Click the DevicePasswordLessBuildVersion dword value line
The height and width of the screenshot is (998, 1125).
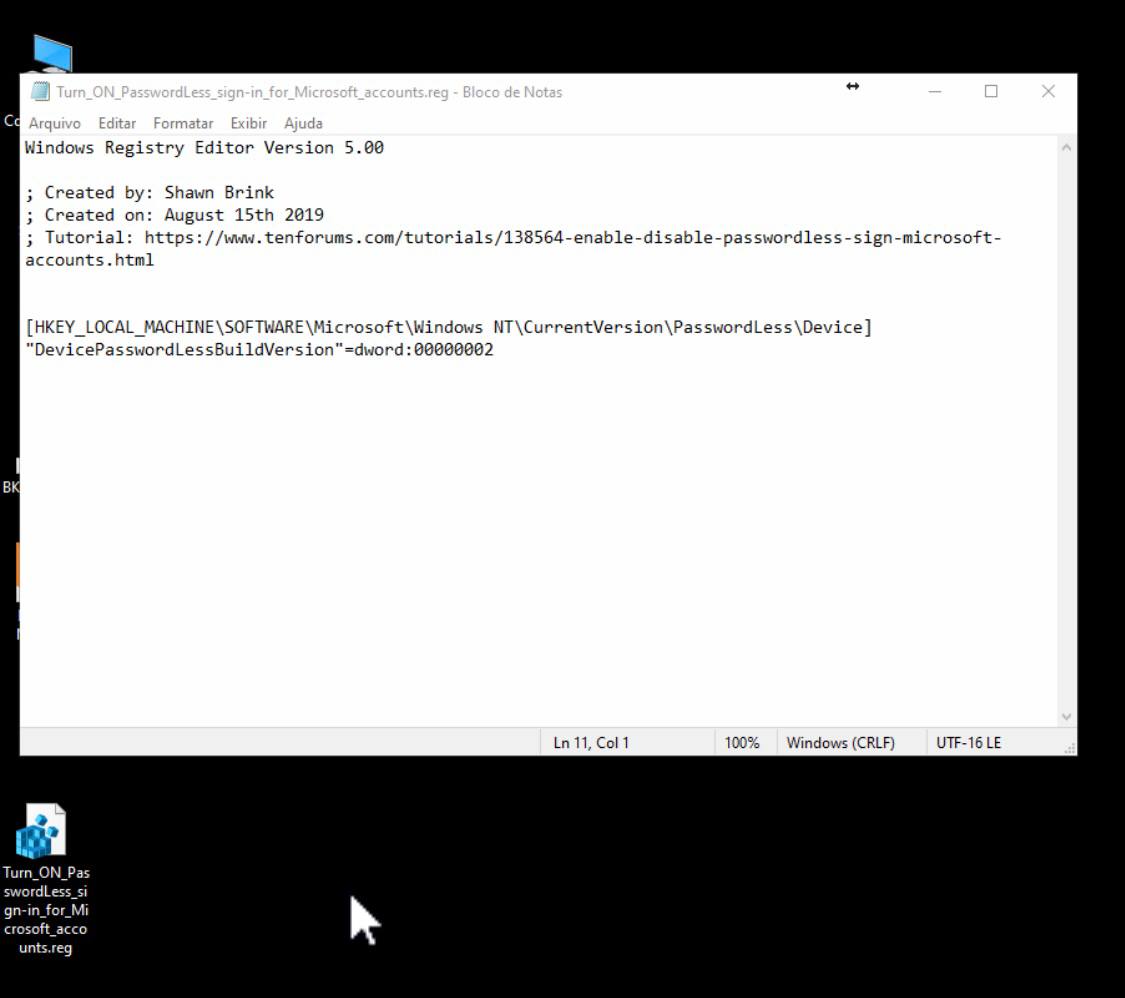259,349
